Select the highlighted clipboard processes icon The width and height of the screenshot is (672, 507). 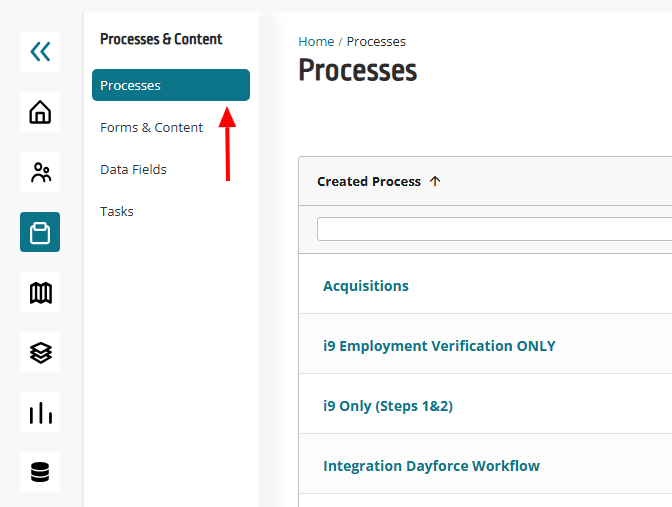(x=40, y=232)
